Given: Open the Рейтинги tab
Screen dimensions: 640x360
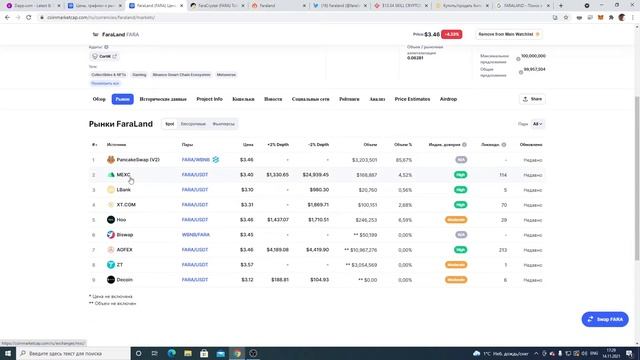Looking at the screenshot, I should [x=349, y=99].
